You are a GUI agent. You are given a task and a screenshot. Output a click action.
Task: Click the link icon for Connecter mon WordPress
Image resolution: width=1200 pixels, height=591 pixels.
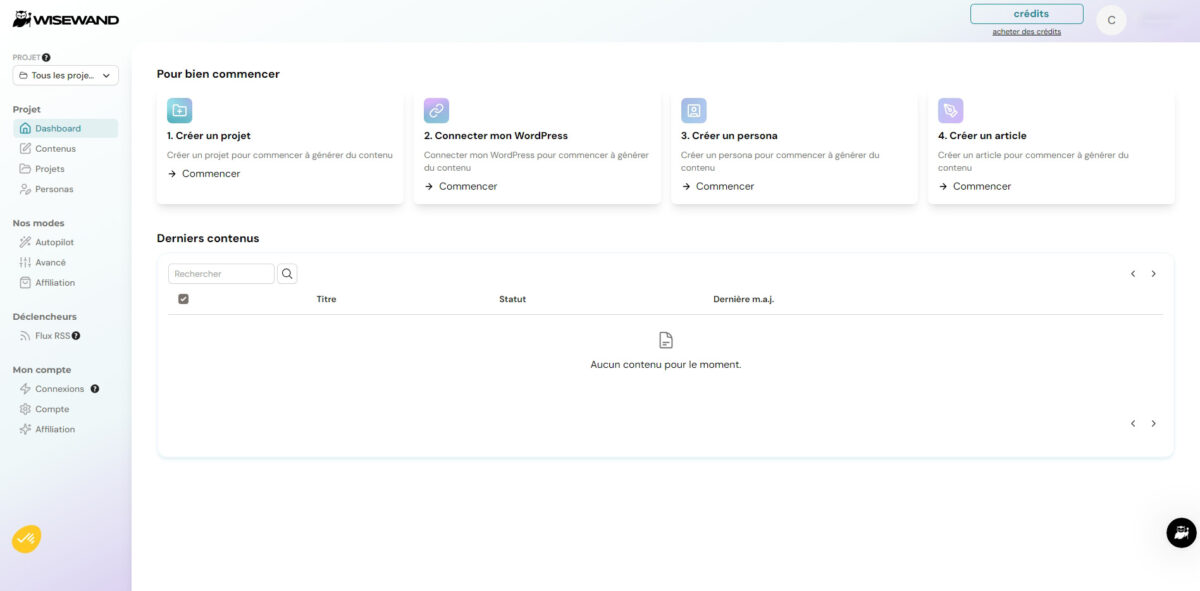tap(436, 110)
